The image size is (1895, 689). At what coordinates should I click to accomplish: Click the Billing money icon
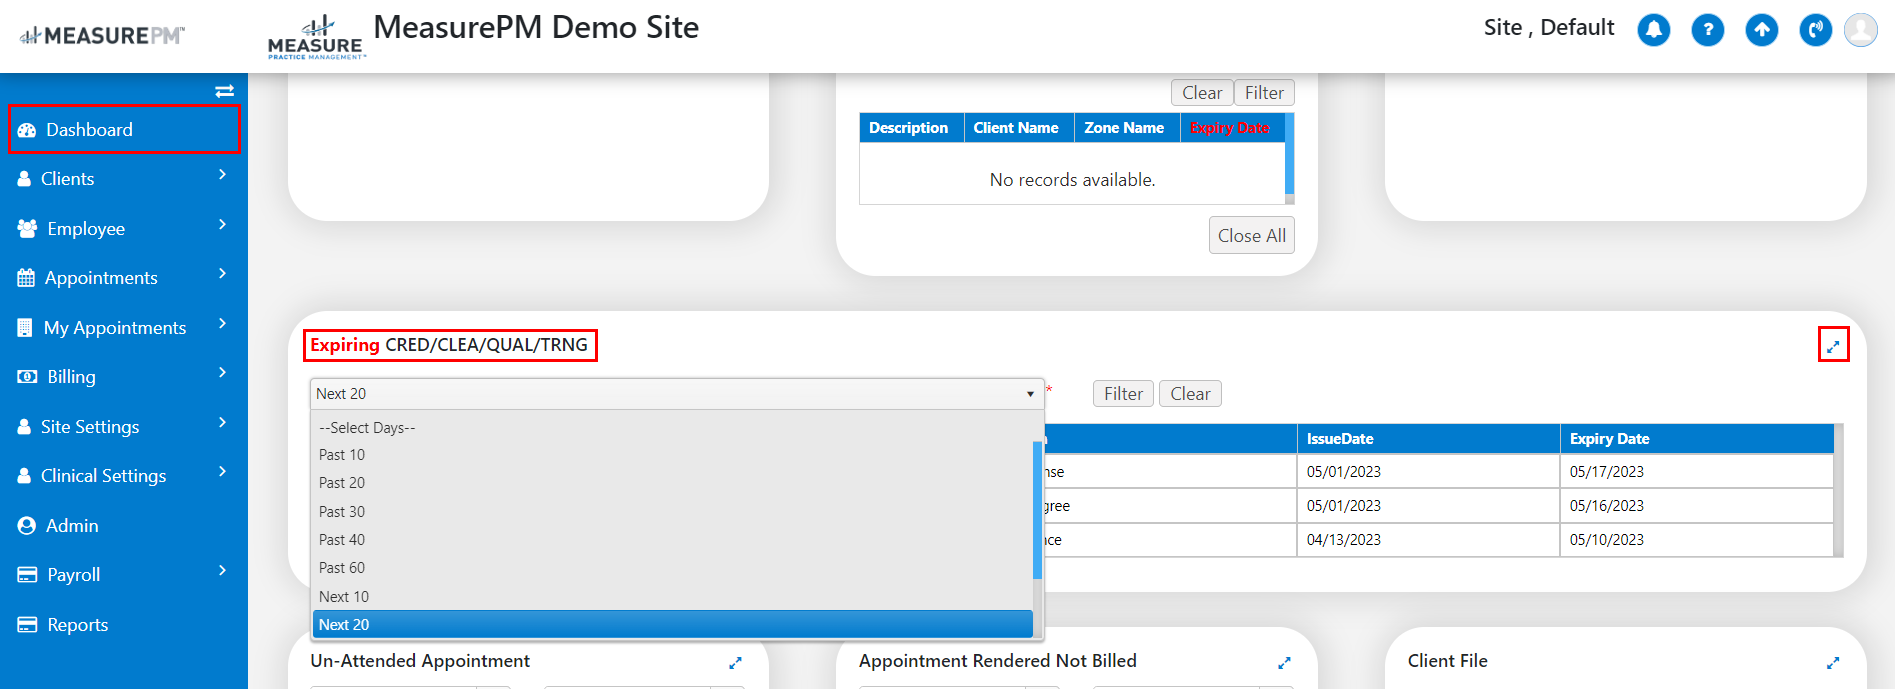click(x=27, y=377)
